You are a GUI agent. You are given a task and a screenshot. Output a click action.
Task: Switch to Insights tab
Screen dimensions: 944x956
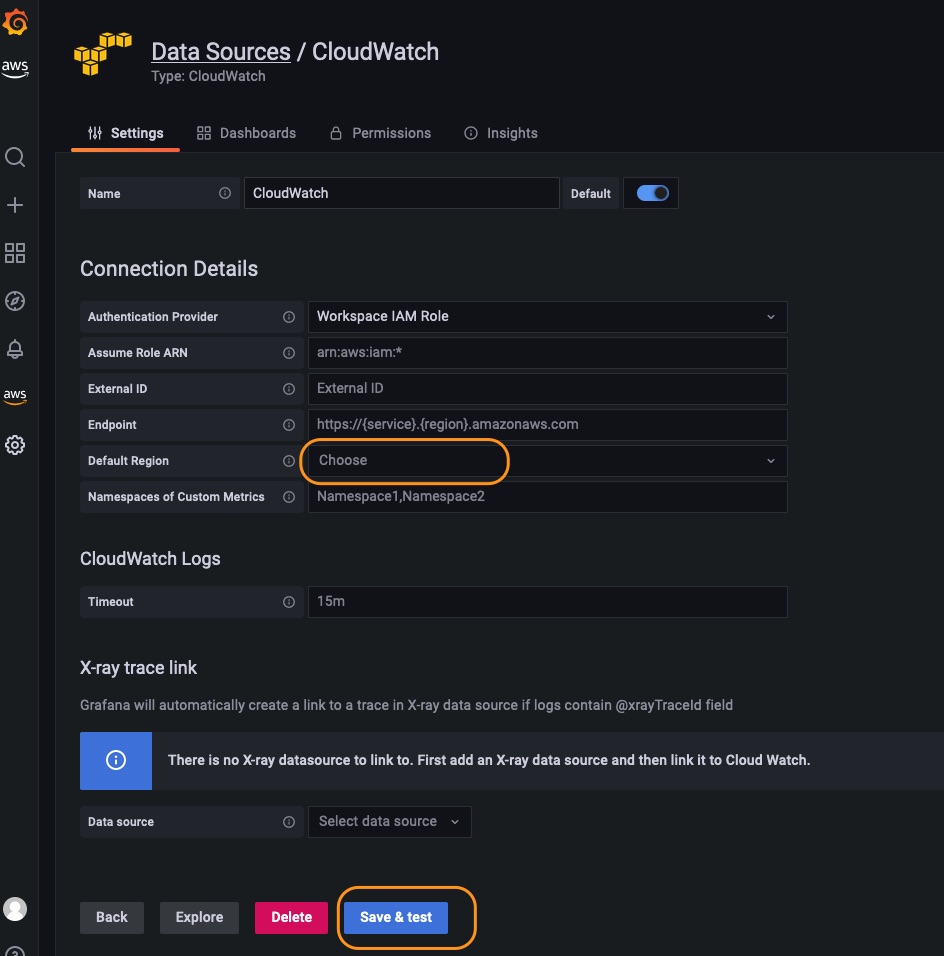pyautogui.click(x=501, y=134)
